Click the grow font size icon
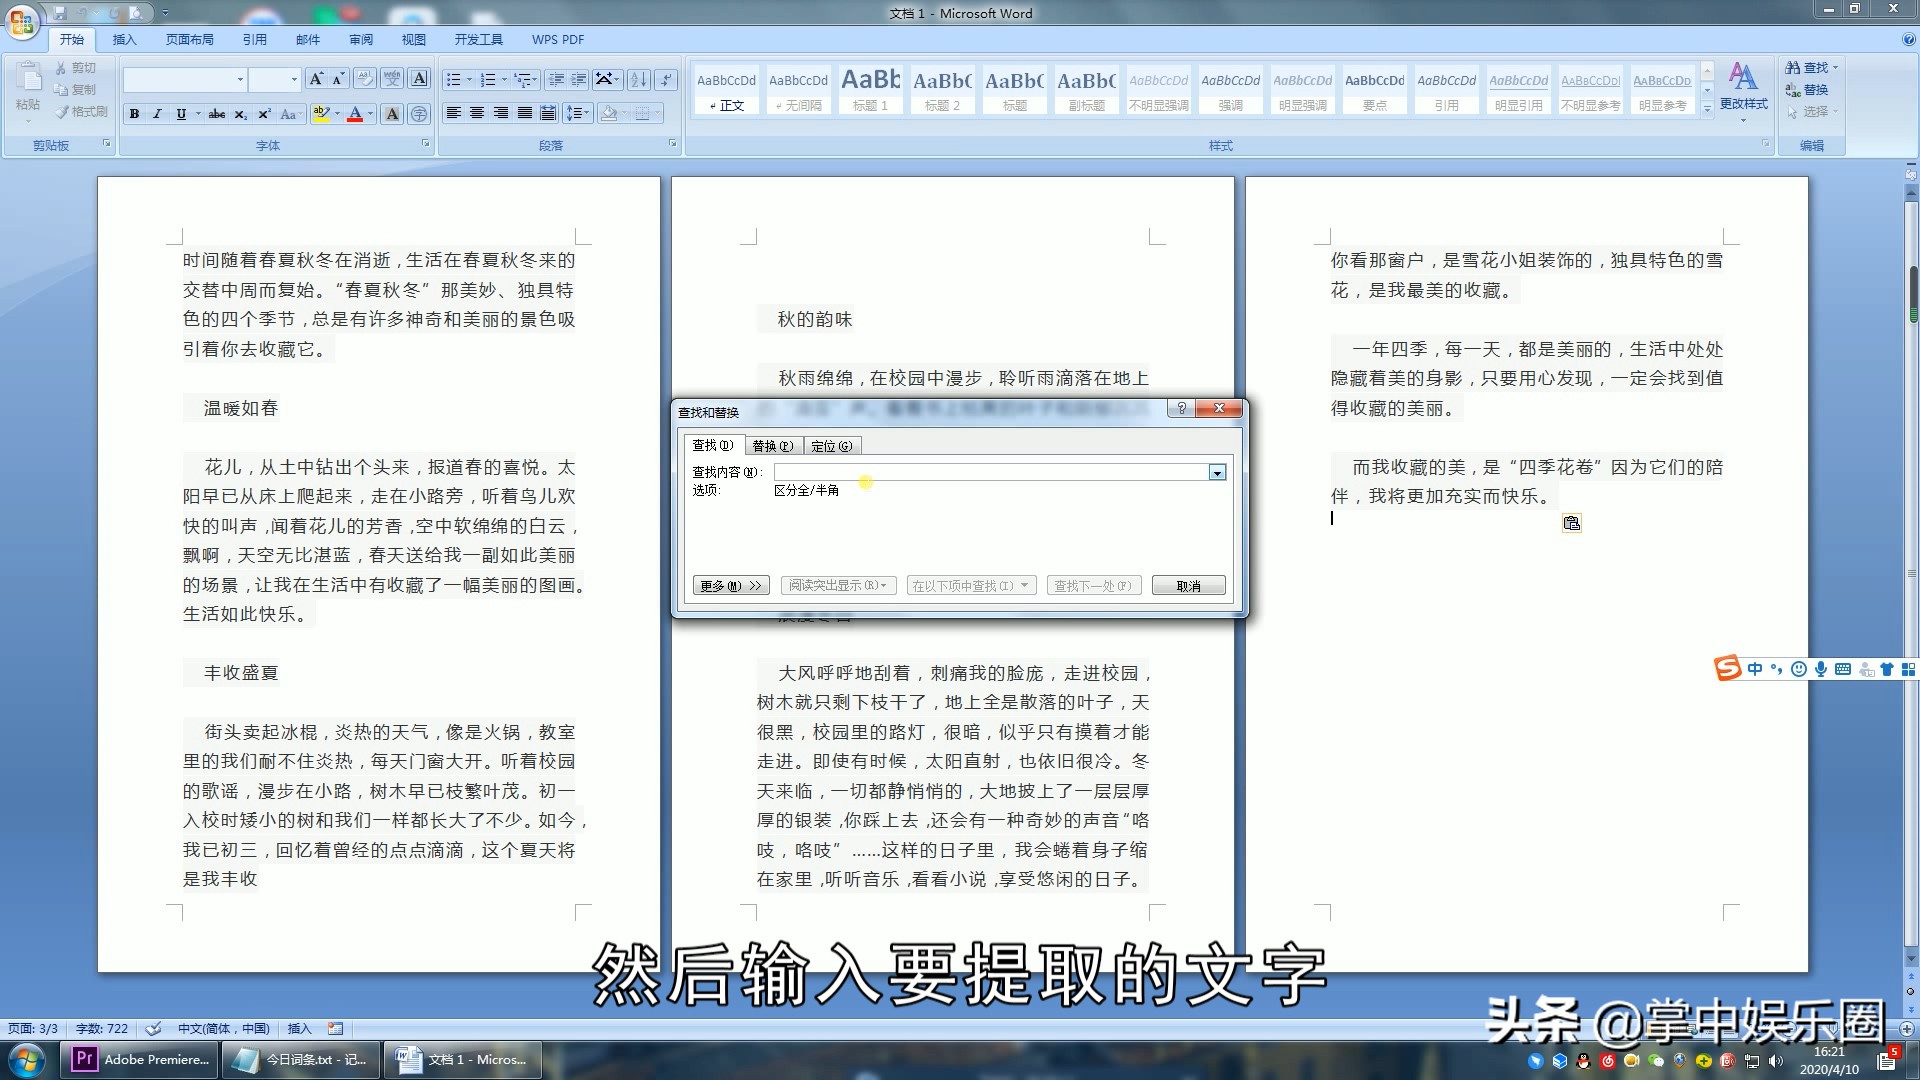 316,79
